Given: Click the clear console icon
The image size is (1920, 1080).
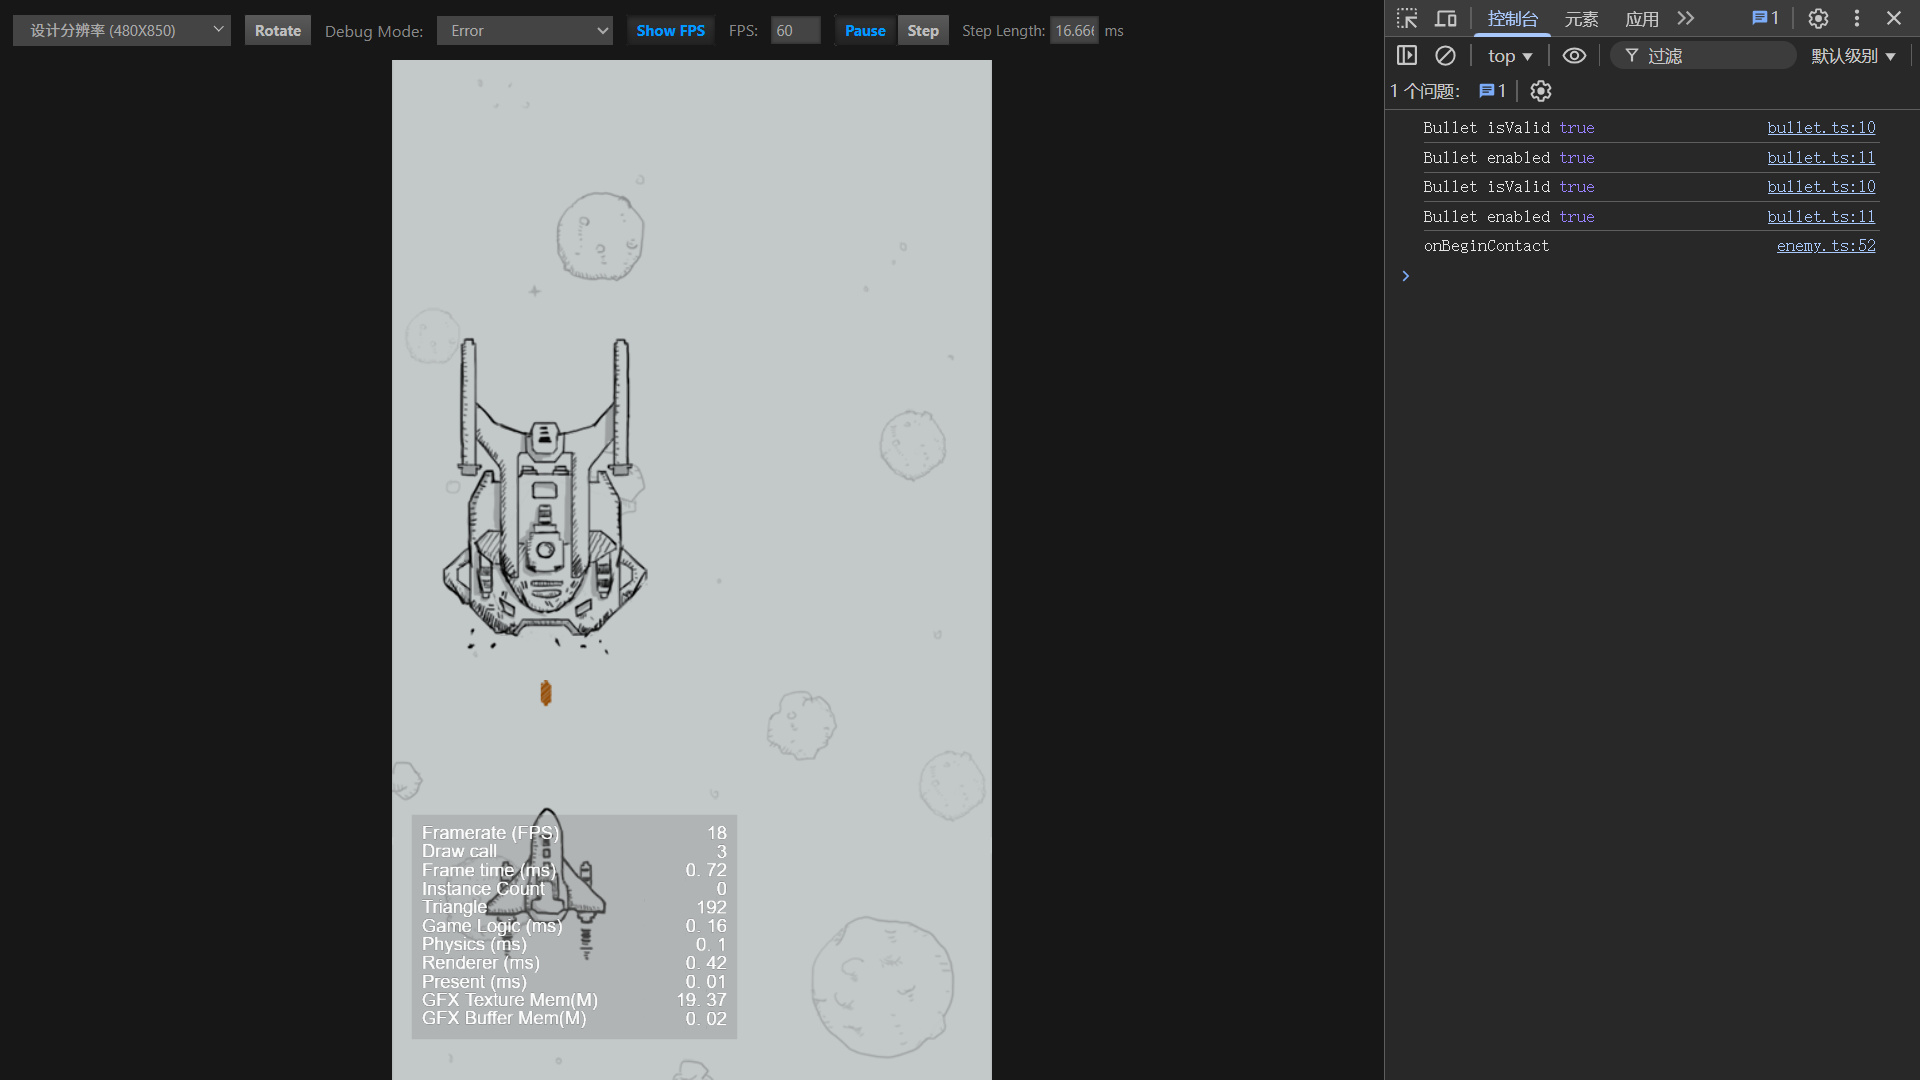Looking at the screenshot, I should (1445, 56).
